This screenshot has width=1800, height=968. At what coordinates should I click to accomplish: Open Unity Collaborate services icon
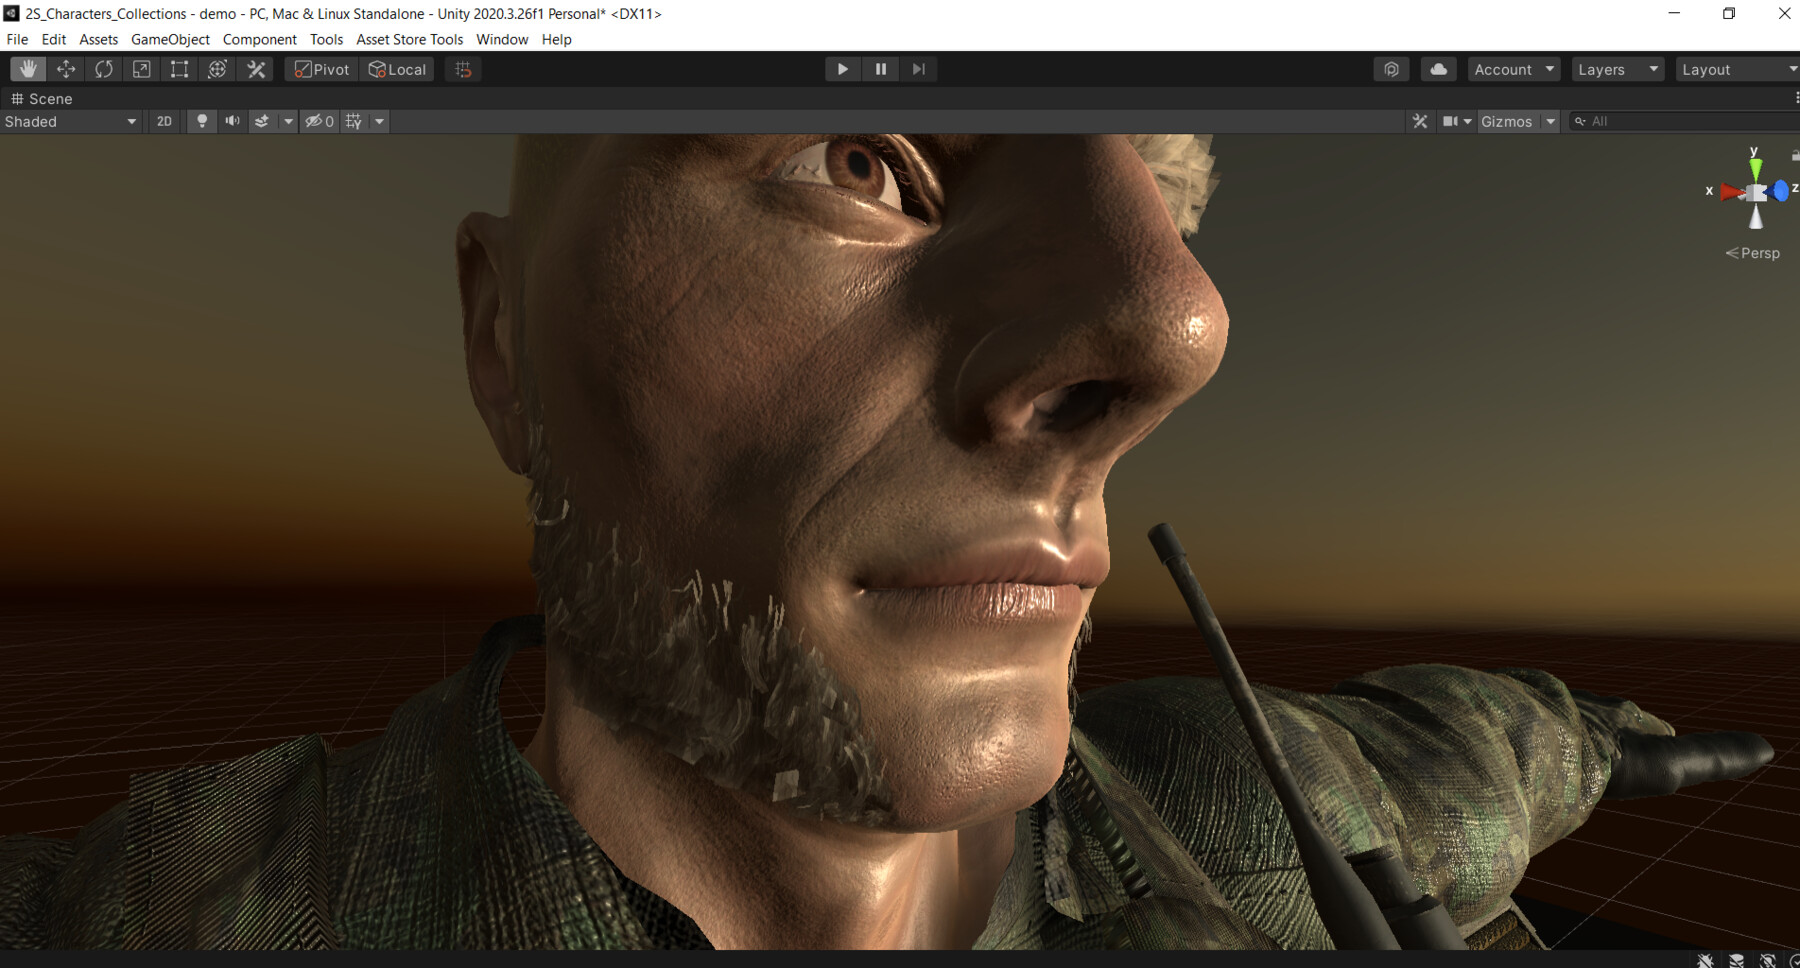tap(1391, 69)
